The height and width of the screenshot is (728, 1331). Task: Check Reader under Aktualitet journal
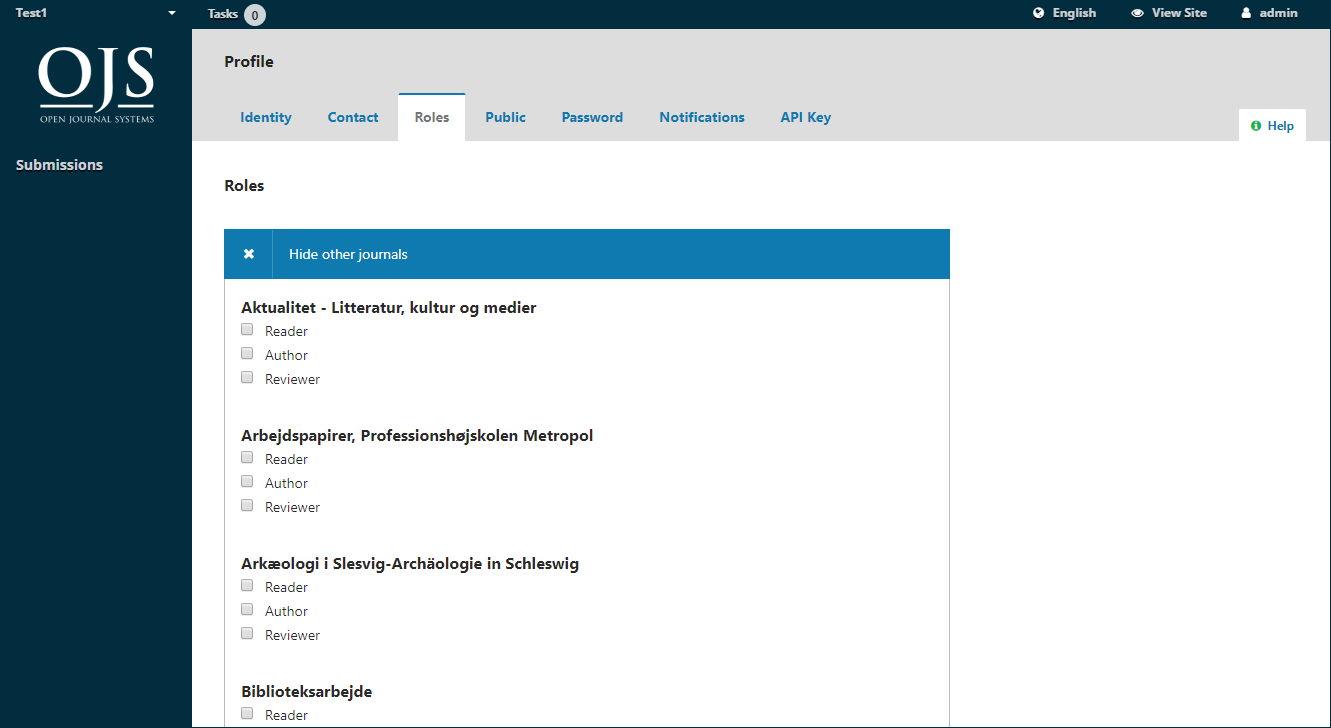coord(247,330)
